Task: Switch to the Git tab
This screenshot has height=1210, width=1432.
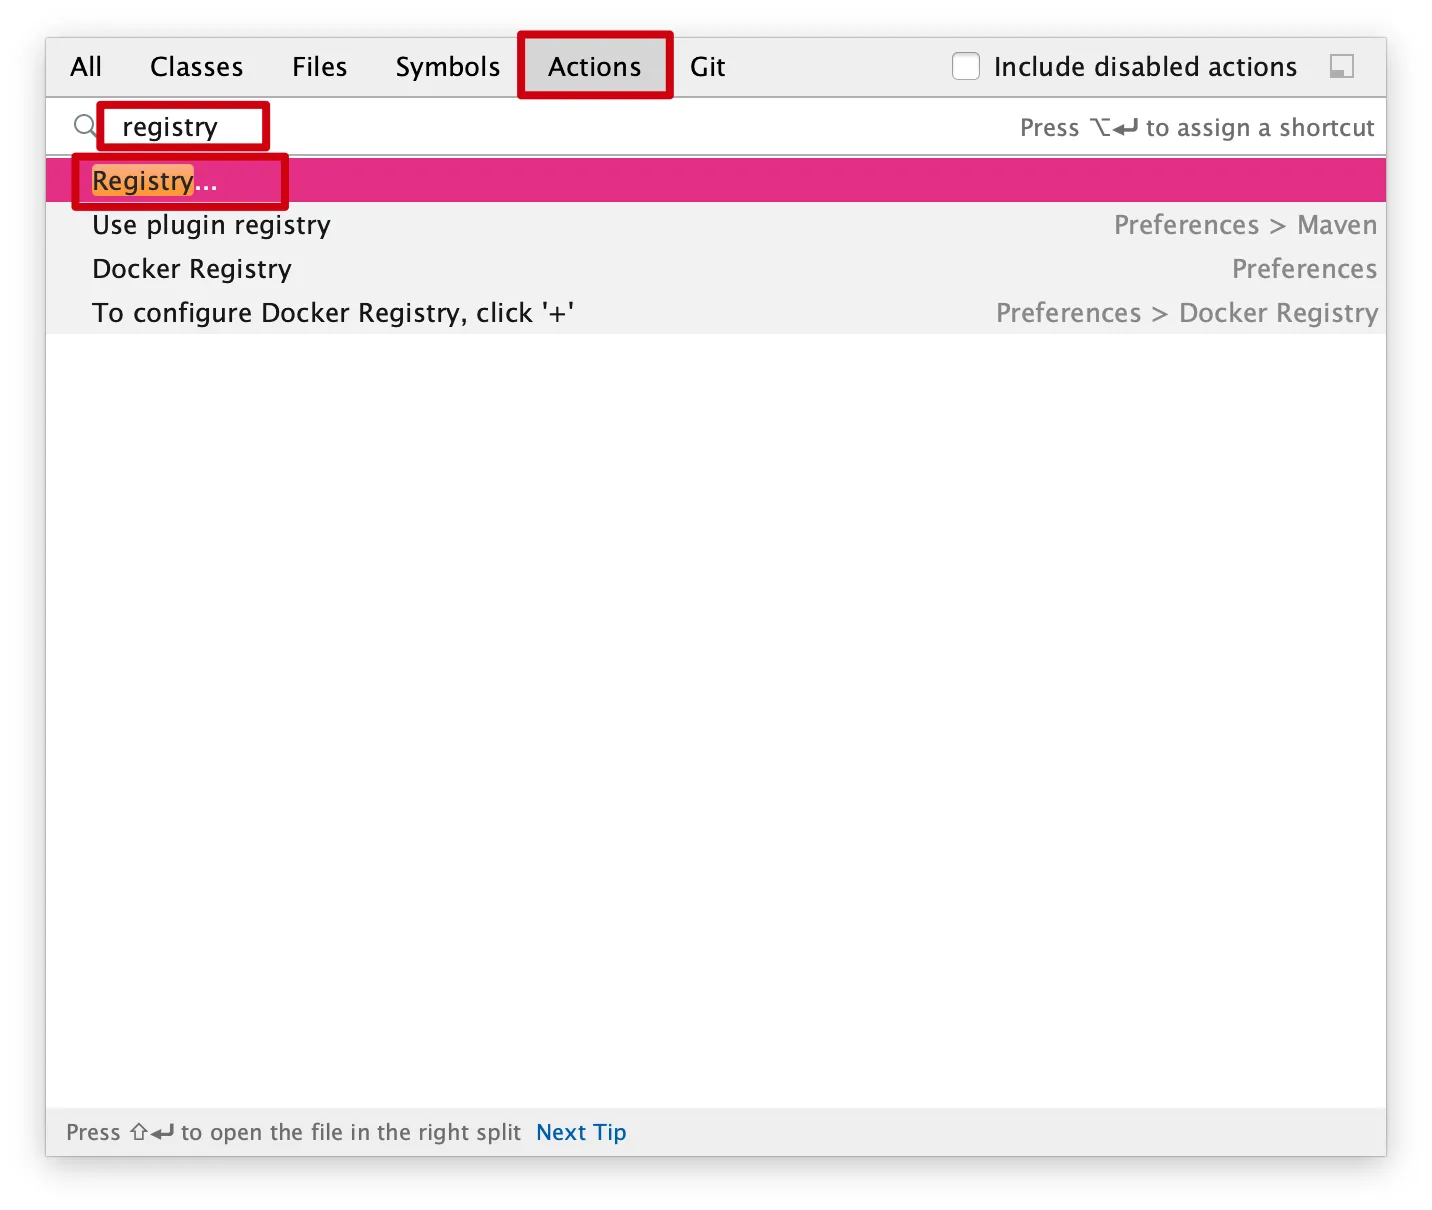Action: pos(707,67)
